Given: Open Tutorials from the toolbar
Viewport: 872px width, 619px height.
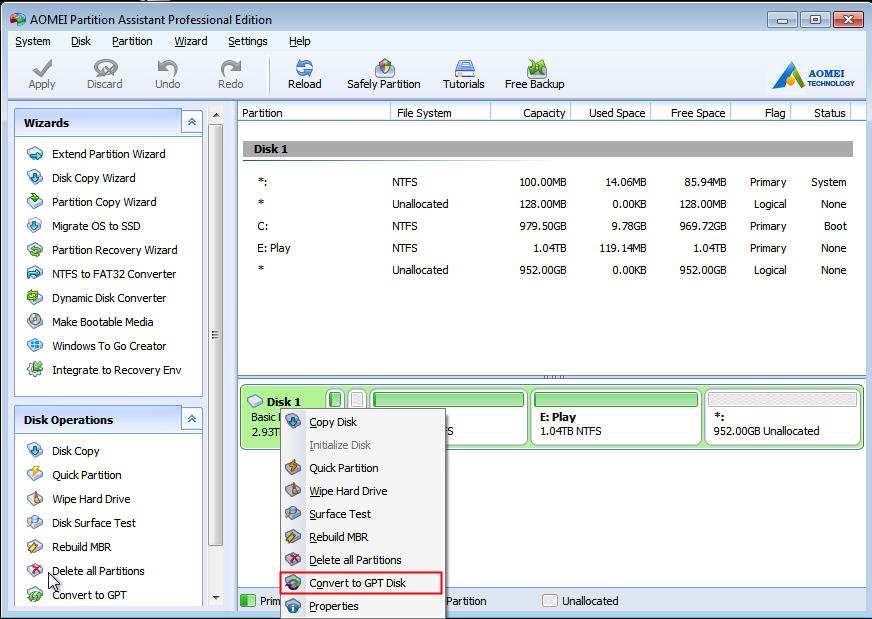Looking at the screenshot, I should pyautogui.click(x=463, y=75).
